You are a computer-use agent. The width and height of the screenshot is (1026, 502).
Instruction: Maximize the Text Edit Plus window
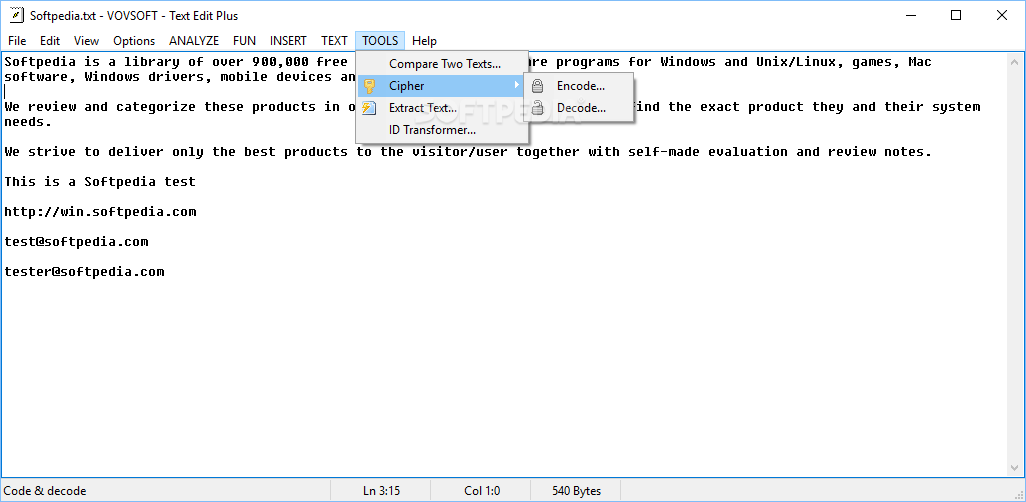(x=956, y=16)
